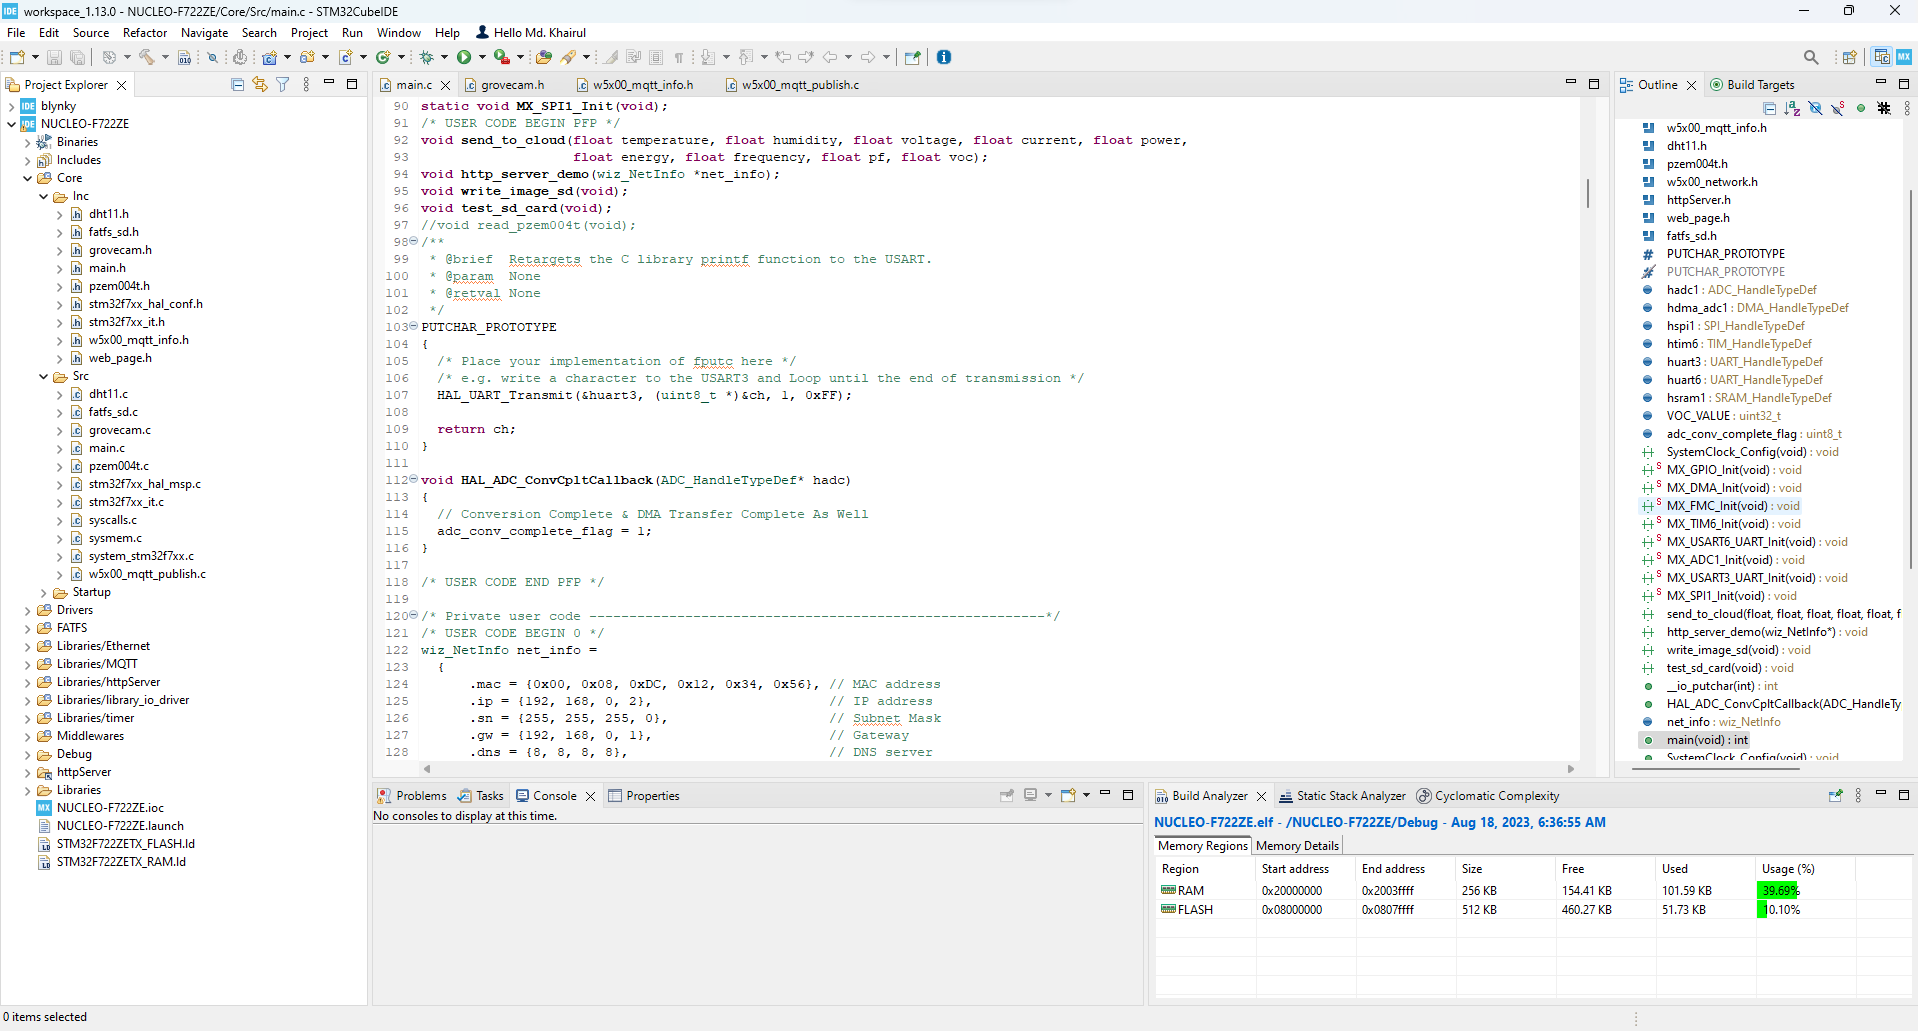The height and width of the screenshot is (1031, 1918).
Task: Toggle Hide Fields in the Outline view
Action: tap(1815, 107)
